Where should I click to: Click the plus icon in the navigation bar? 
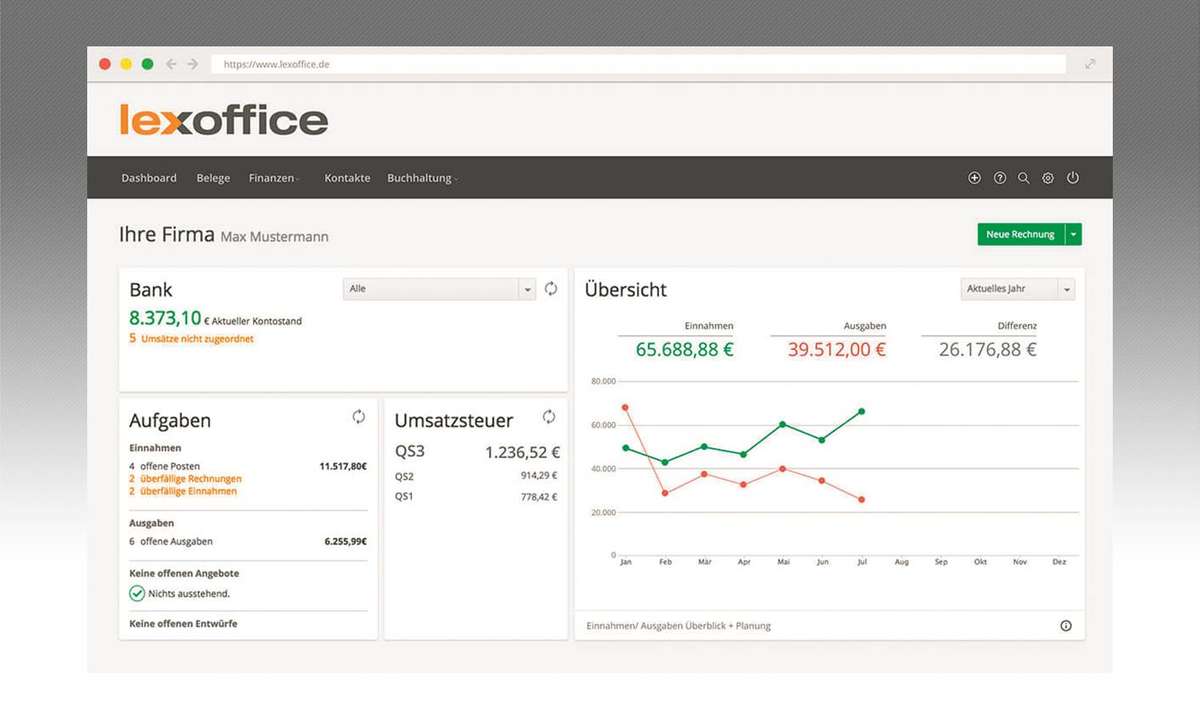pos(975,178)
